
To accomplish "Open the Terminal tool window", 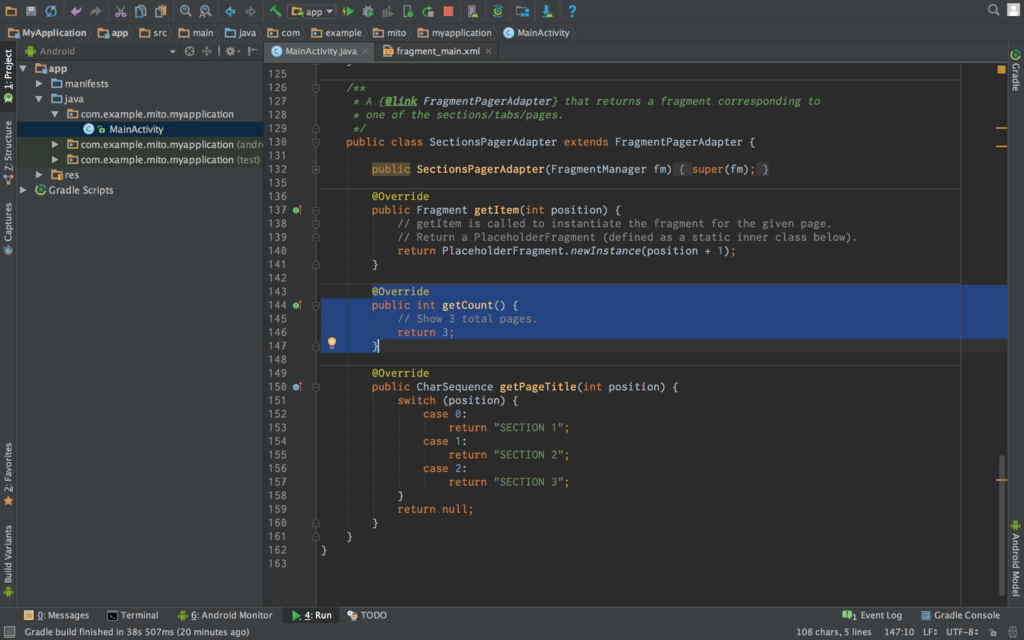I will [x=133, y=615].
